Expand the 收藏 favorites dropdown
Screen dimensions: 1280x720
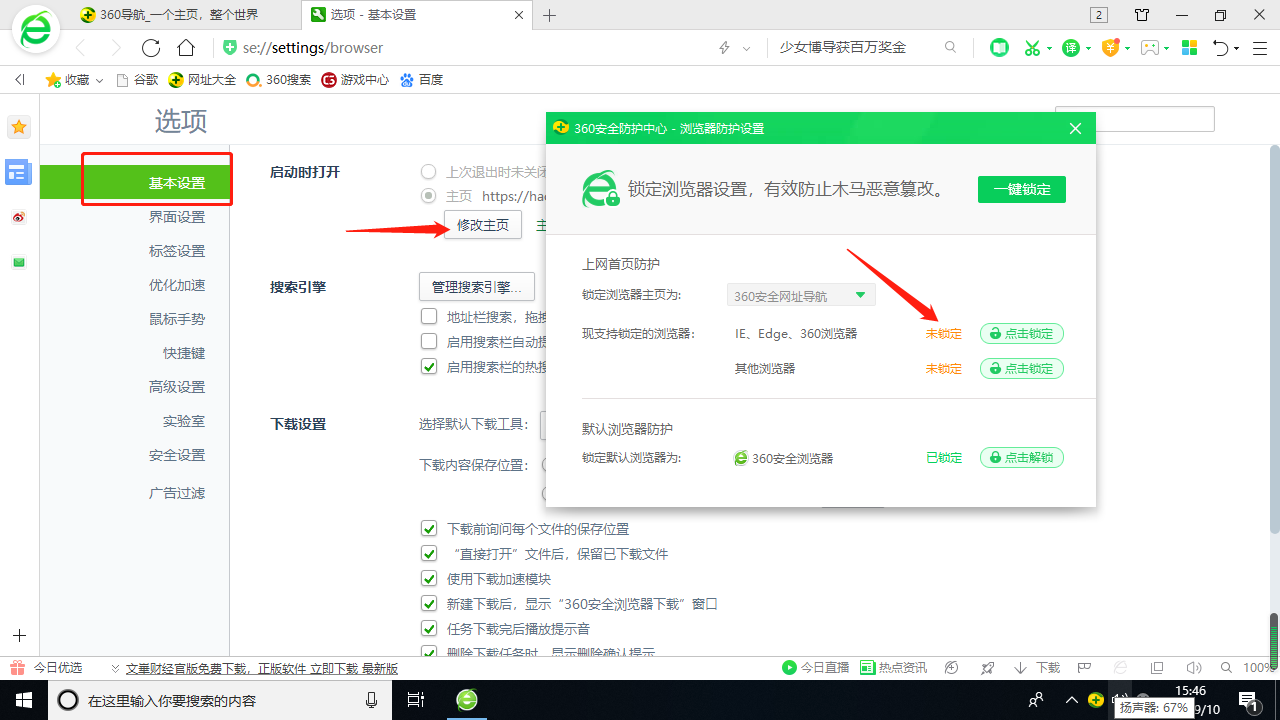click(x=98, y=79)
